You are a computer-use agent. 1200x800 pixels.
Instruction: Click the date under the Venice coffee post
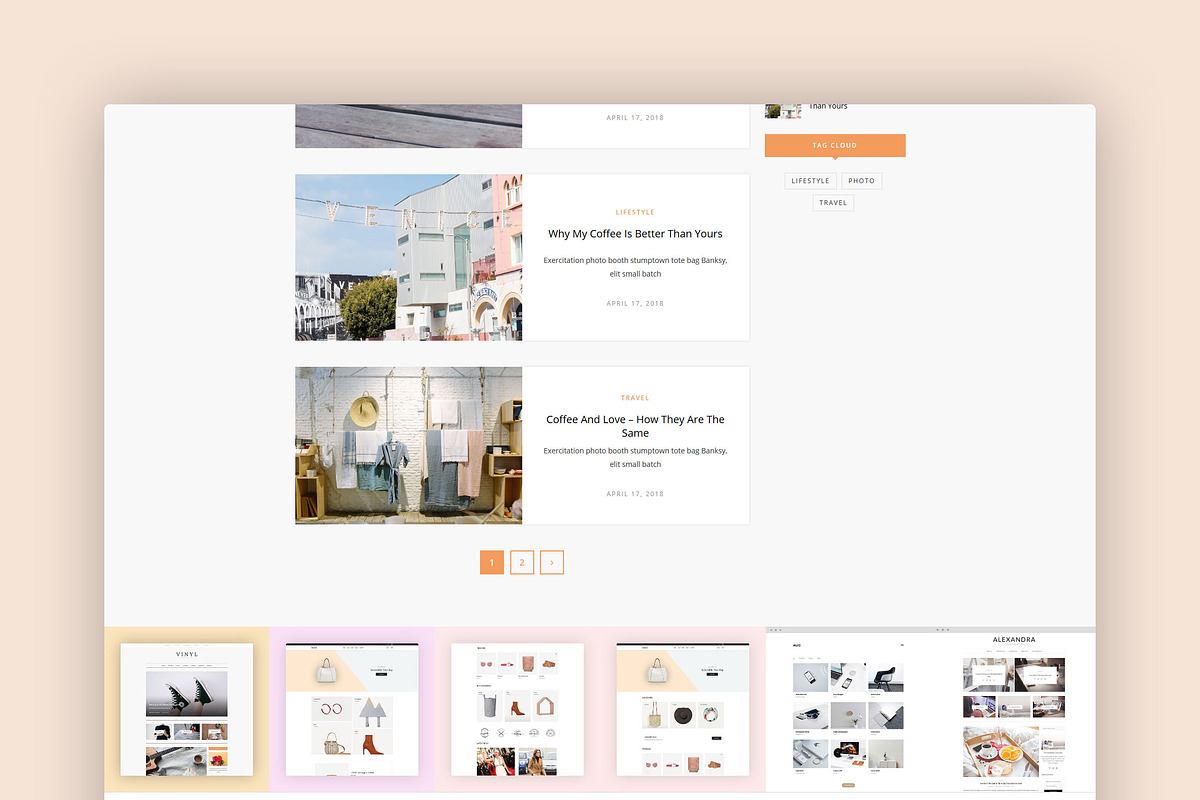635,303
